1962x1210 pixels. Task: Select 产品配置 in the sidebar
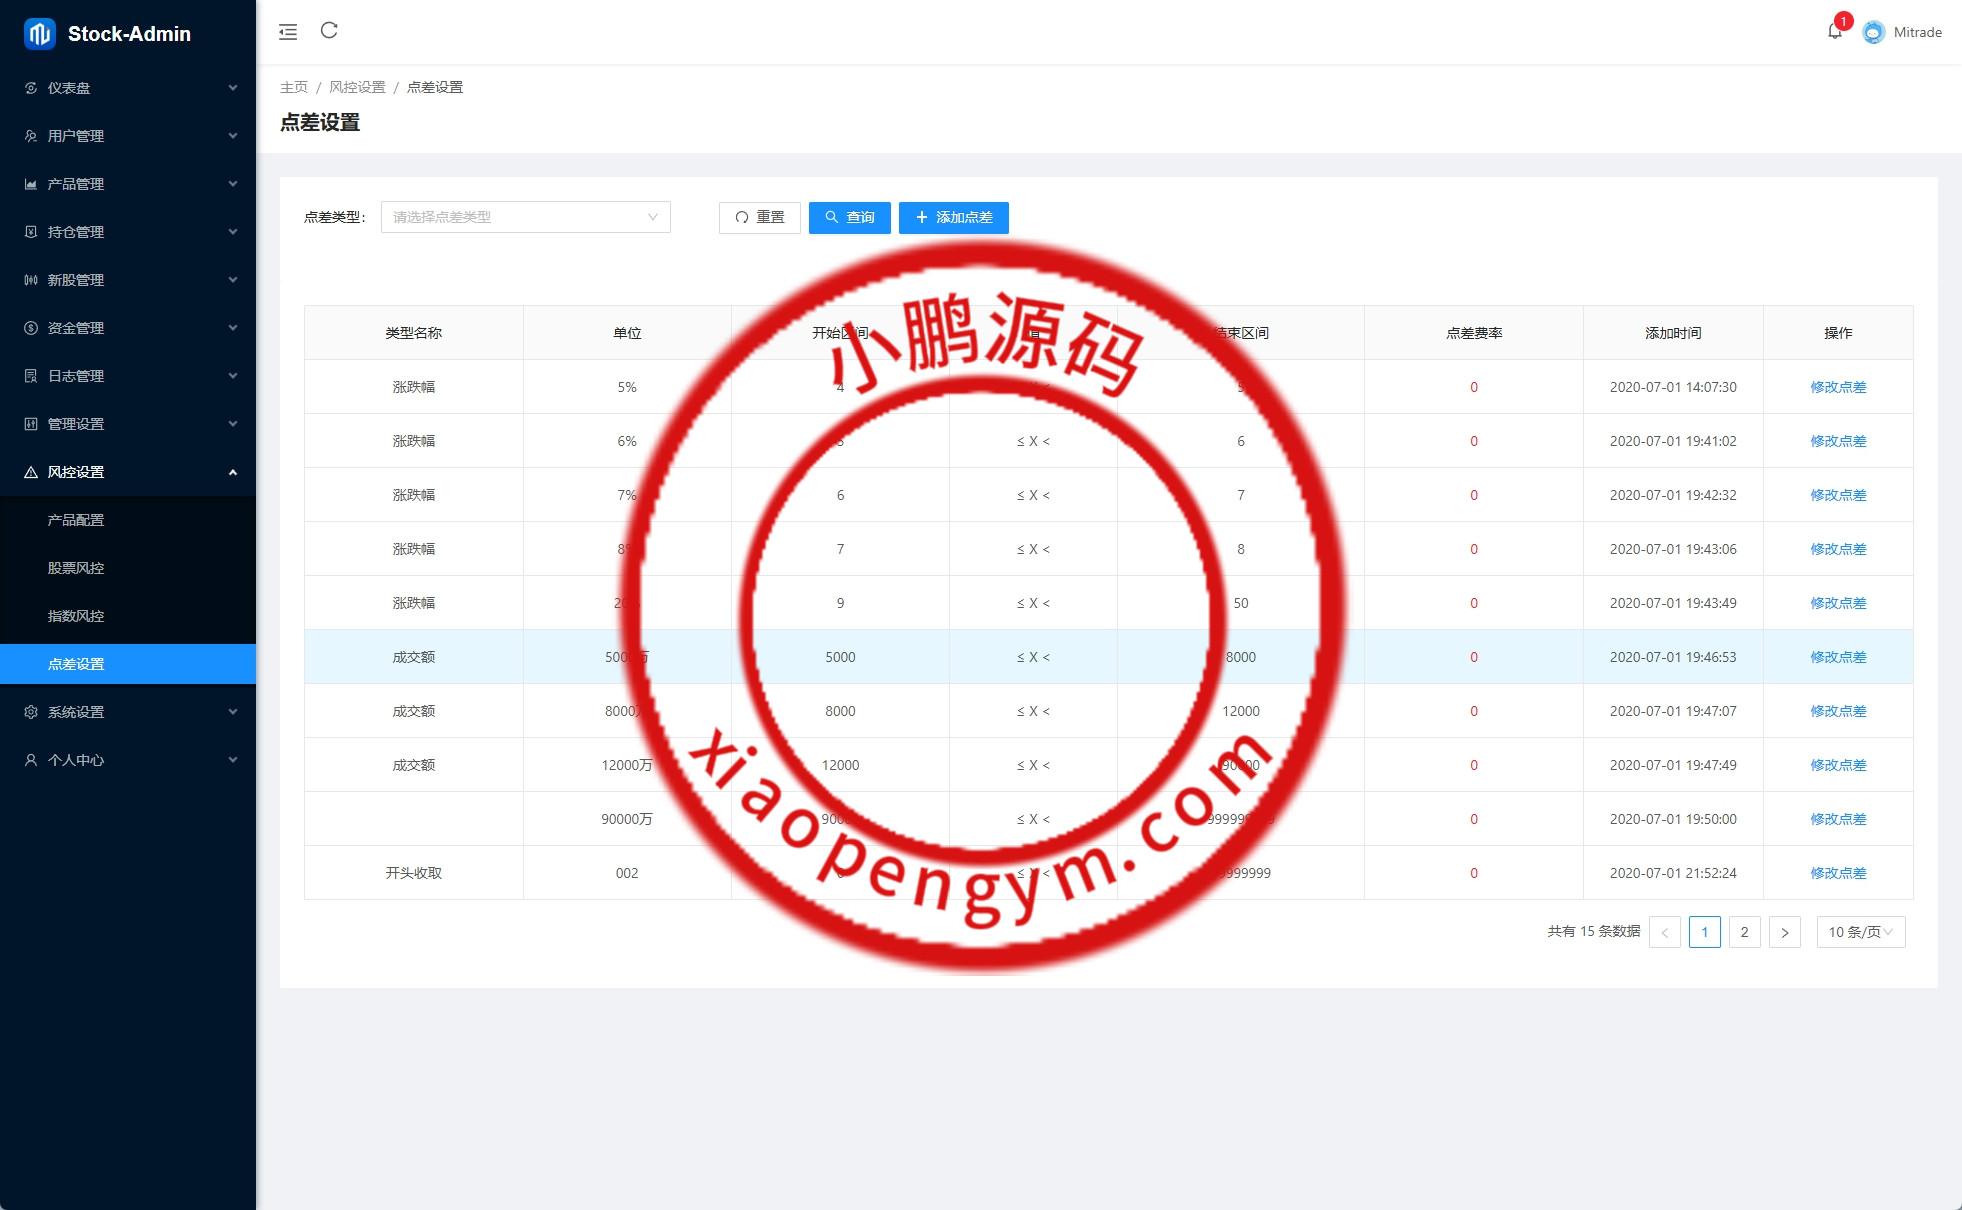75,519
